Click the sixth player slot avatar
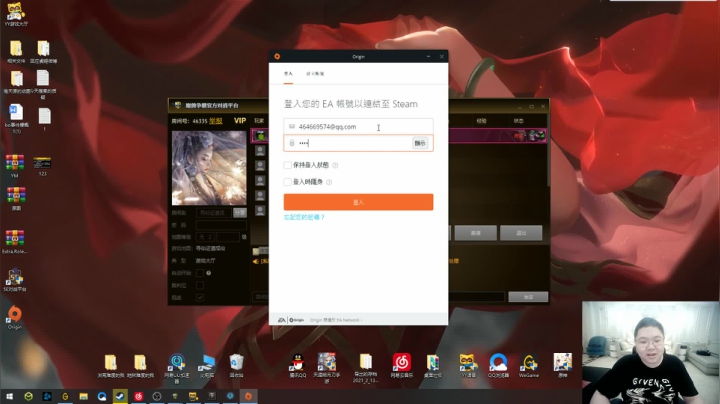The height and width of the screenshot is (404, 720). pyautogui.click(x=260, y=211)
